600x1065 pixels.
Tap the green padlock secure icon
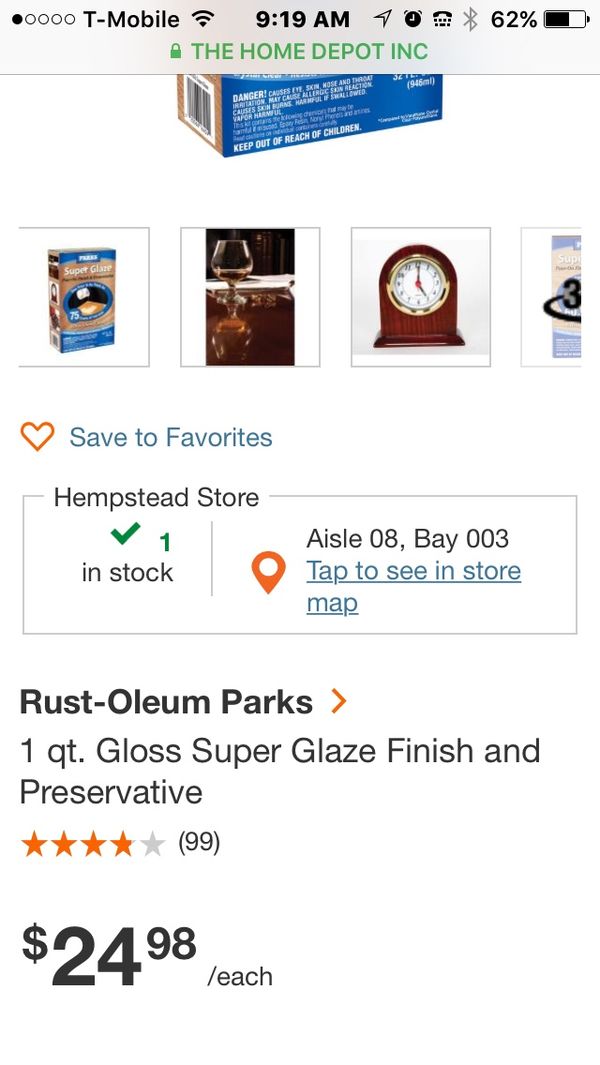pos(177,51)
